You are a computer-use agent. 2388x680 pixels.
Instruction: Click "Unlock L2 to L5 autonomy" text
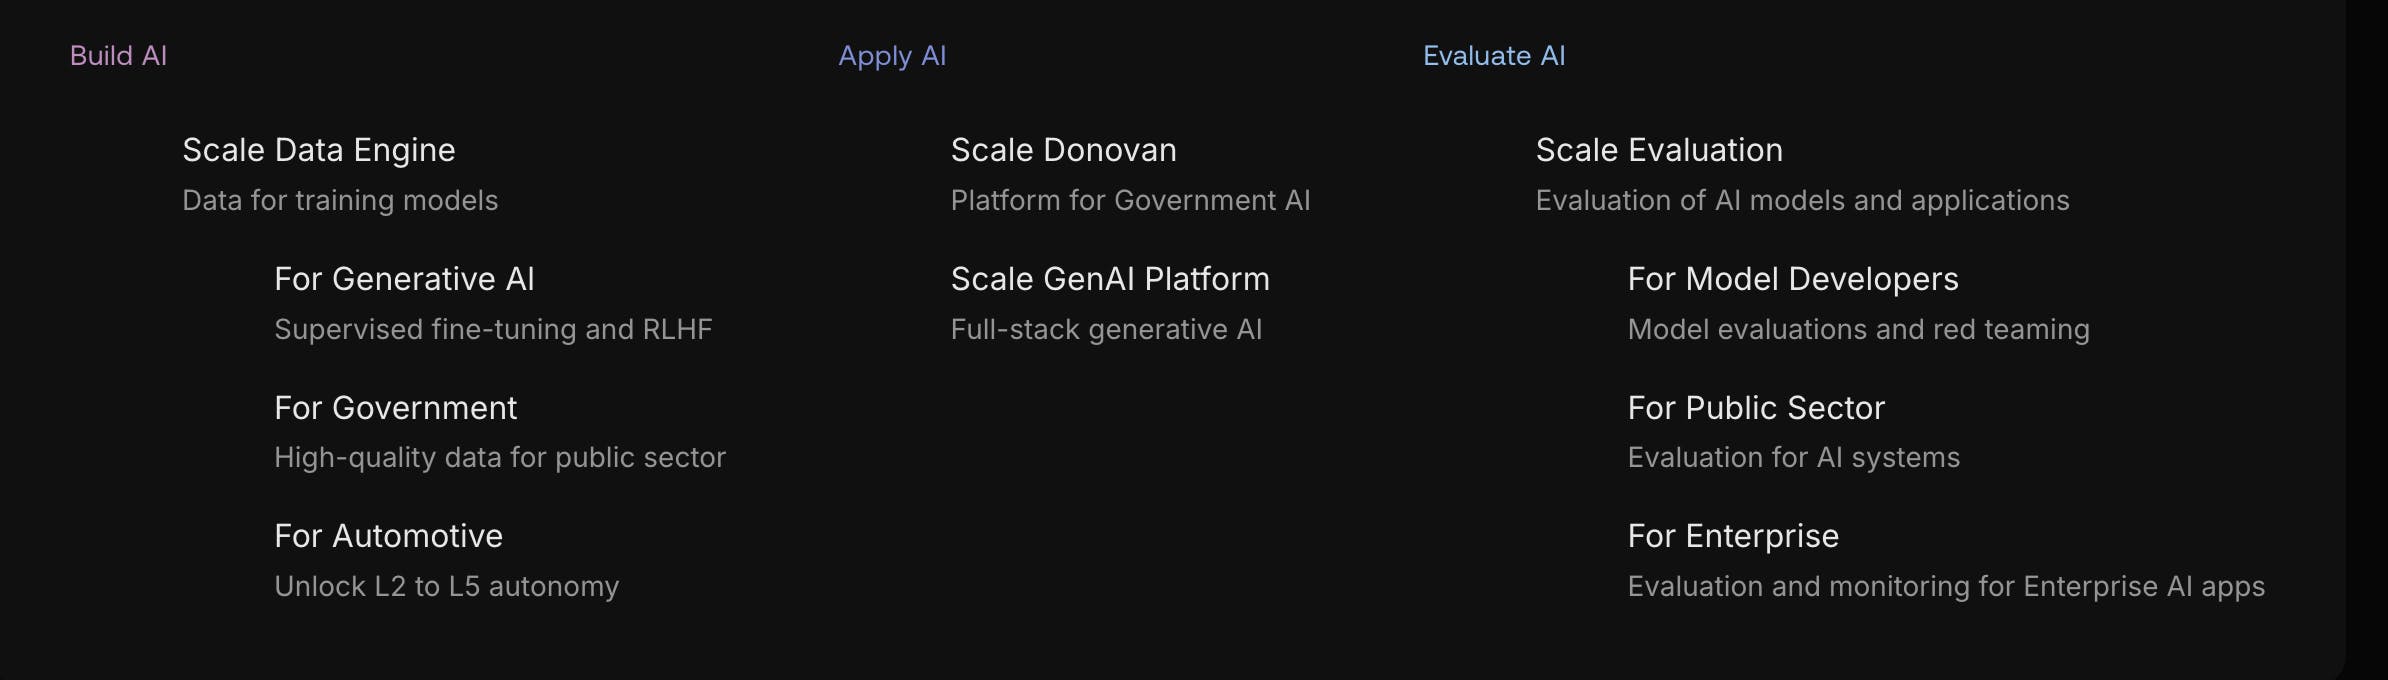pos(446,587)
